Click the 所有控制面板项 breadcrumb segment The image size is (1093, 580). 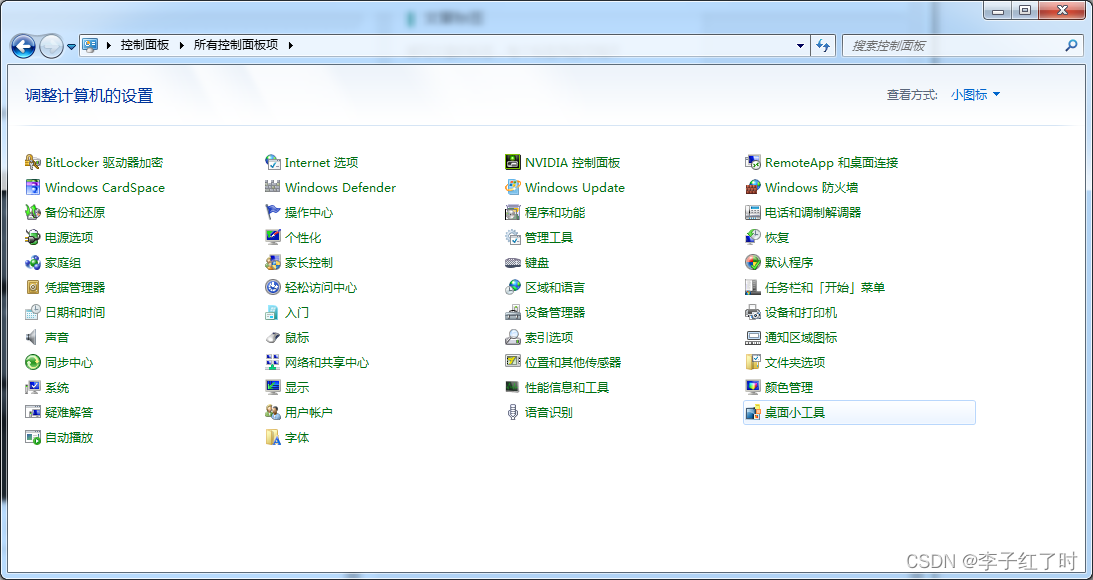[236, 45]
